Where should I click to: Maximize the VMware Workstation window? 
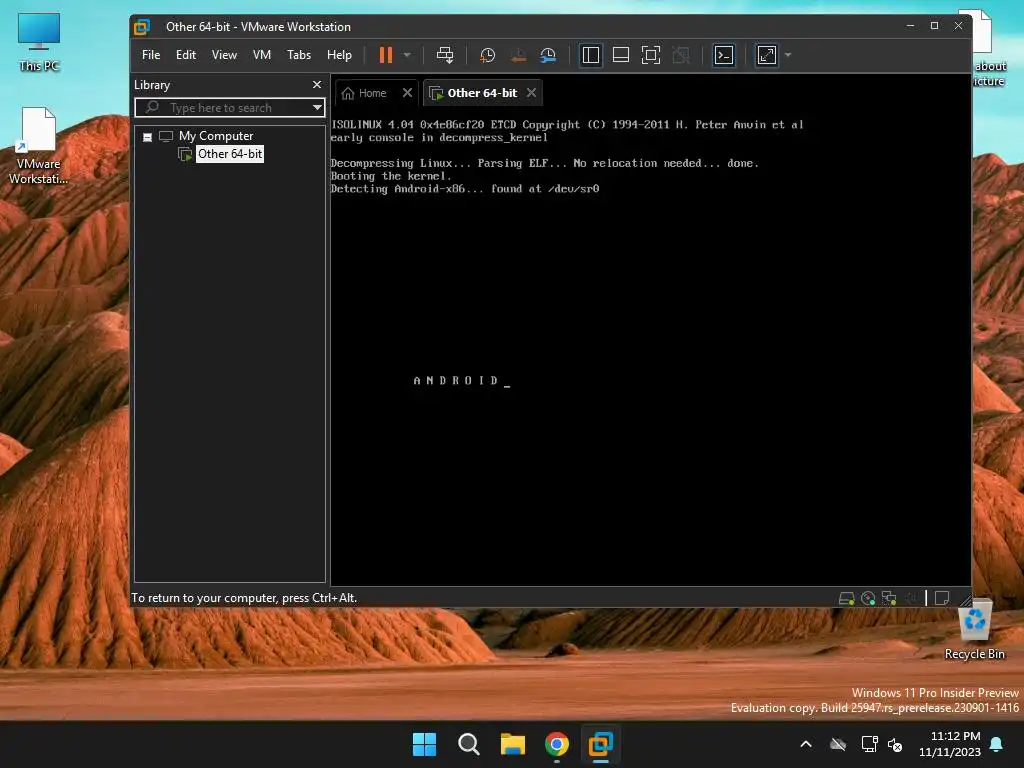tap(935, 25)
